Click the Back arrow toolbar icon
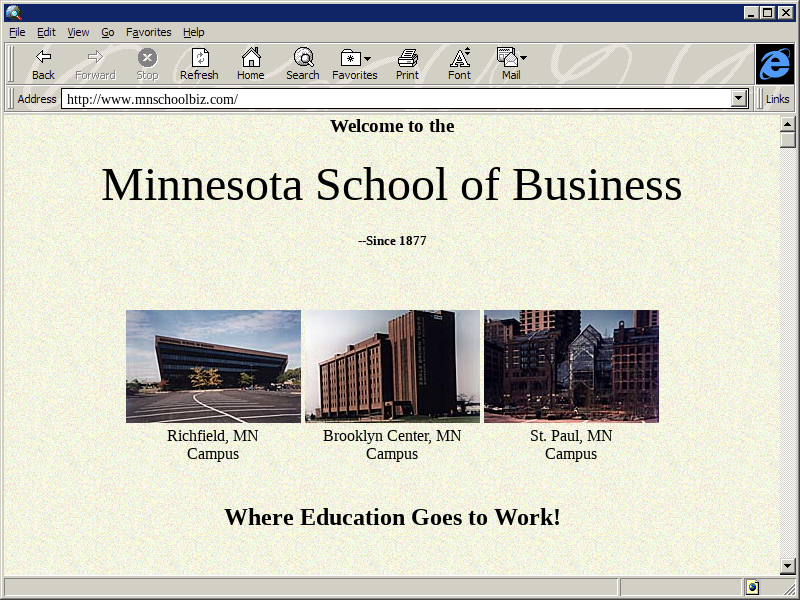 click(x=43, y=58)
